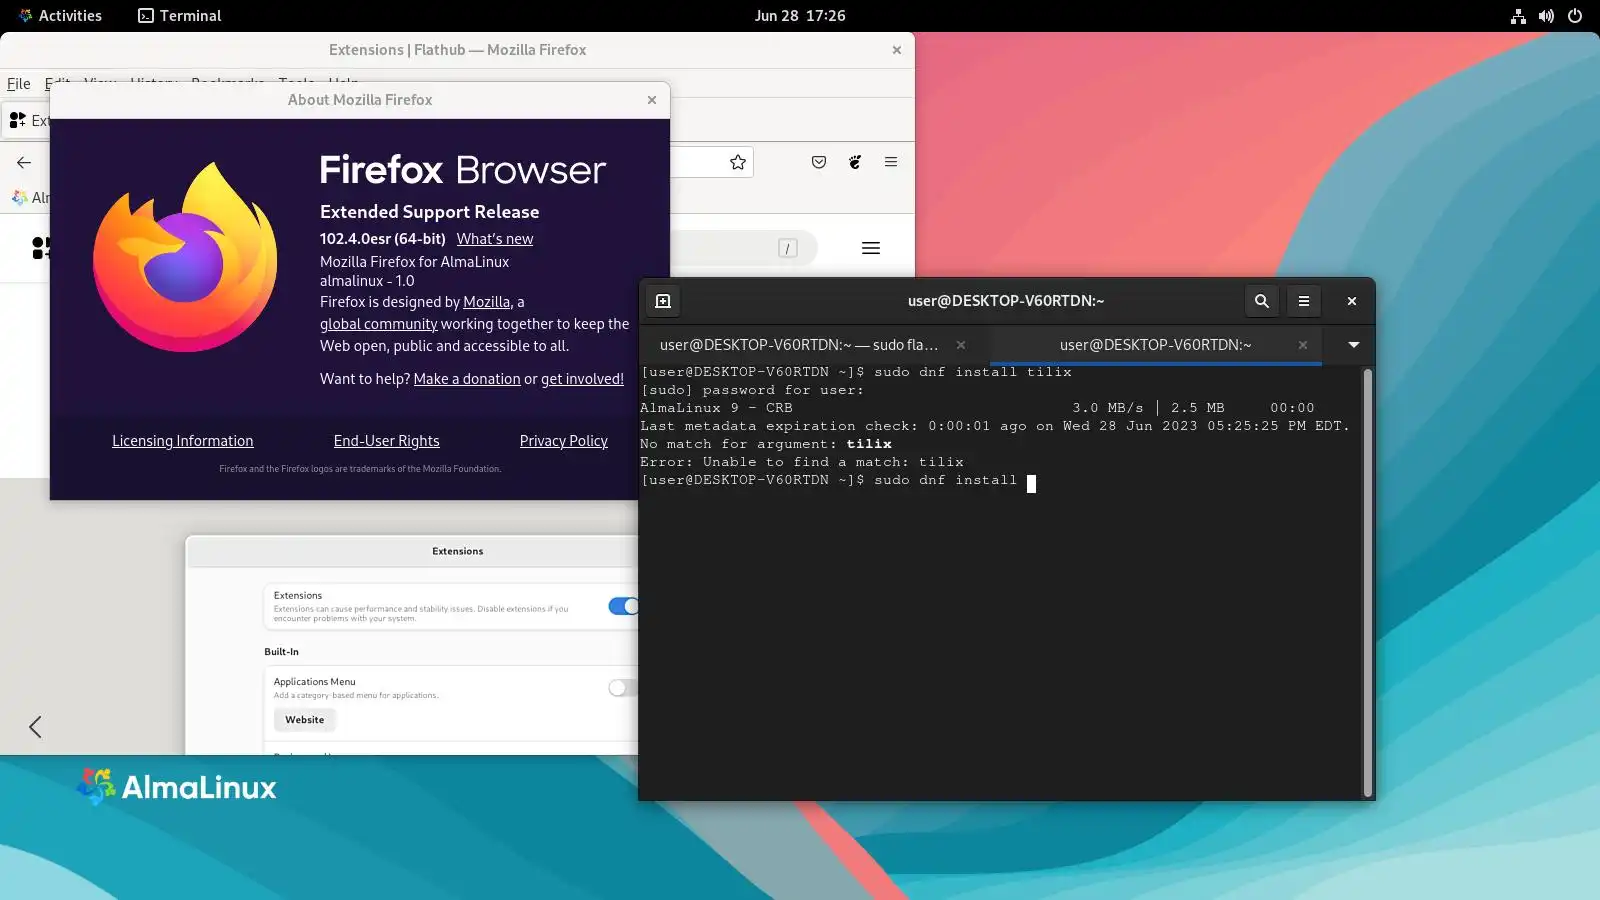Close the About Mozilla Firefox dialog
This screenshot has width=1600, height=900.
point(652,100)
